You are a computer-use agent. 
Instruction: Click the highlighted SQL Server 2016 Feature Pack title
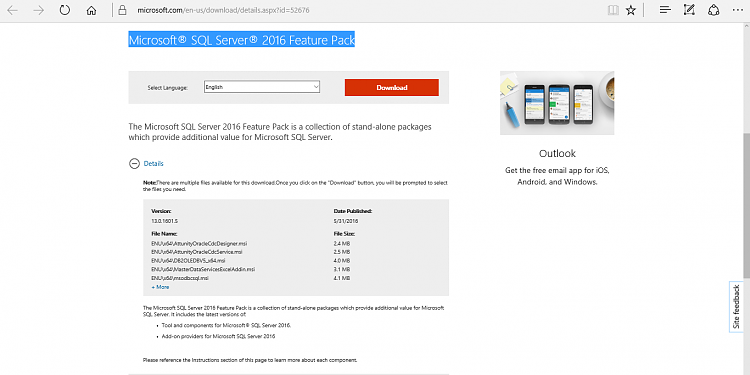(x=242, y=40)
